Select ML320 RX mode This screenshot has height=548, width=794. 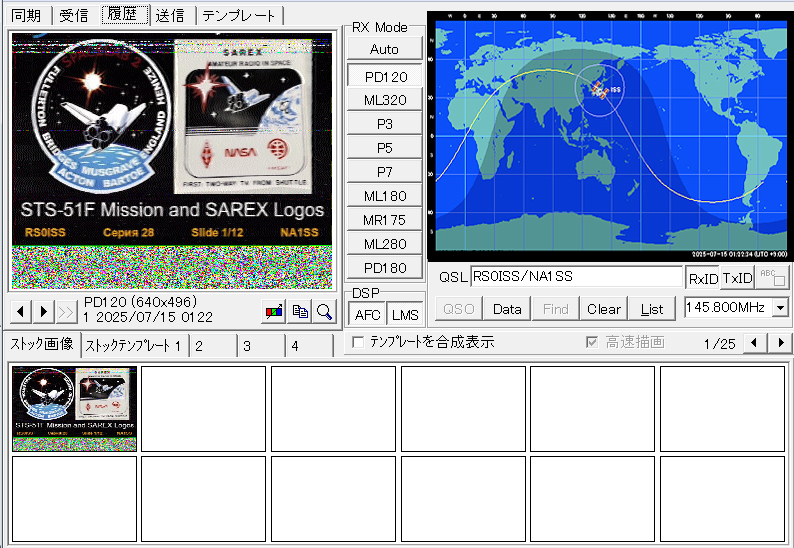384,100
